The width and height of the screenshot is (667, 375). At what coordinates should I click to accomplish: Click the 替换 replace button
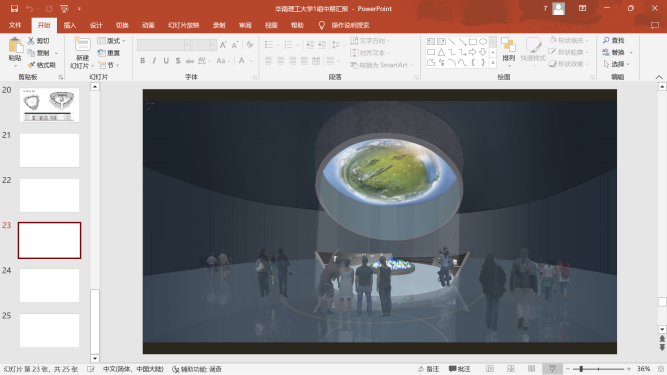point(617,52)
